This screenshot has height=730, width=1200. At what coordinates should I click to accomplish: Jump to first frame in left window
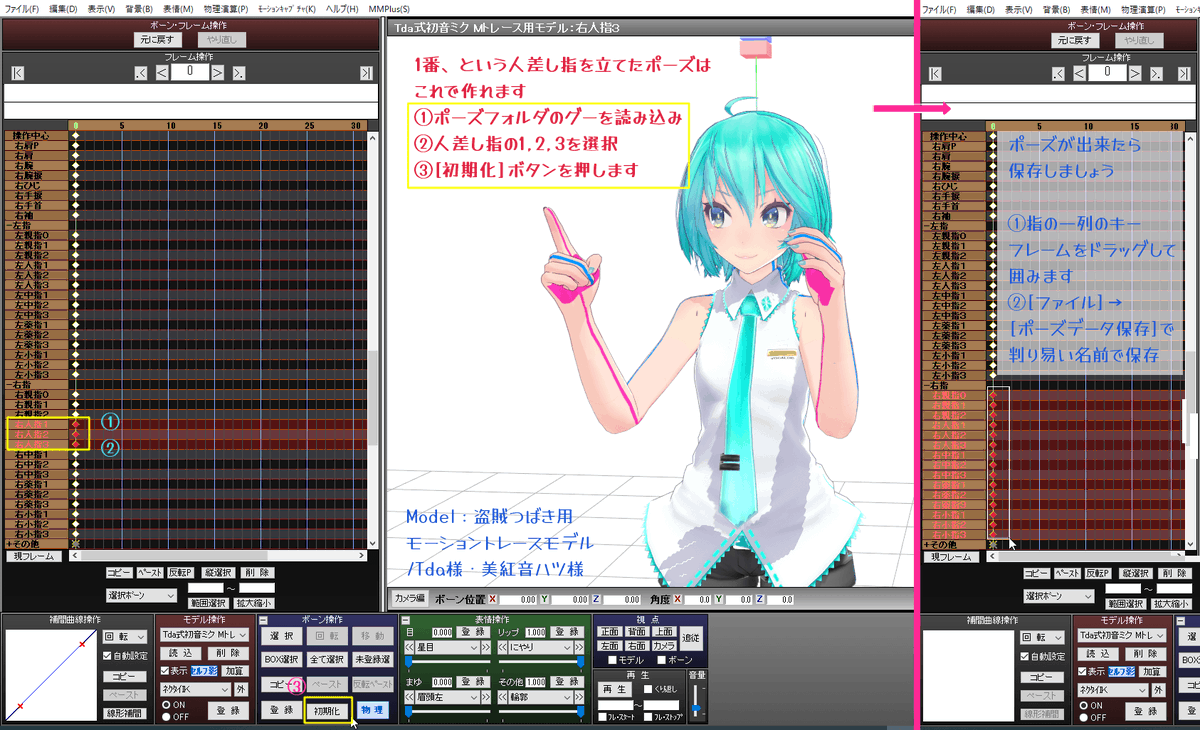(18, 73)
